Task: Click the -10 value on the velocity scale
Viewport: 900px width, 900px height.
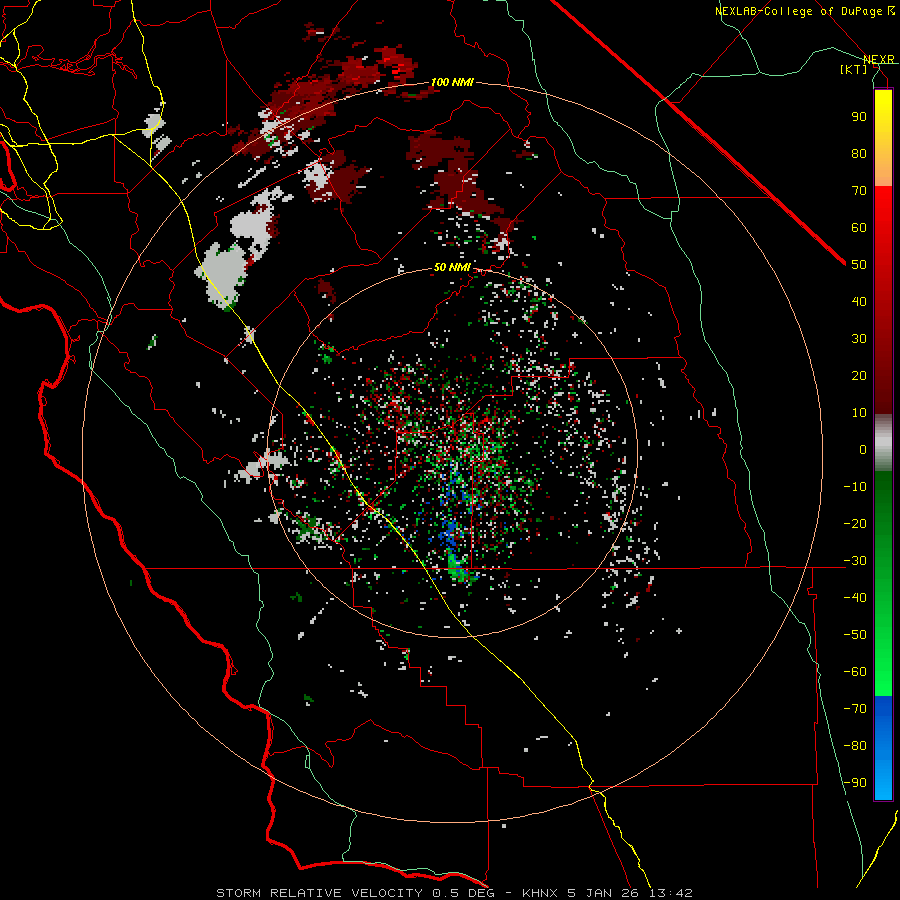Action: (x=855, y=487)
